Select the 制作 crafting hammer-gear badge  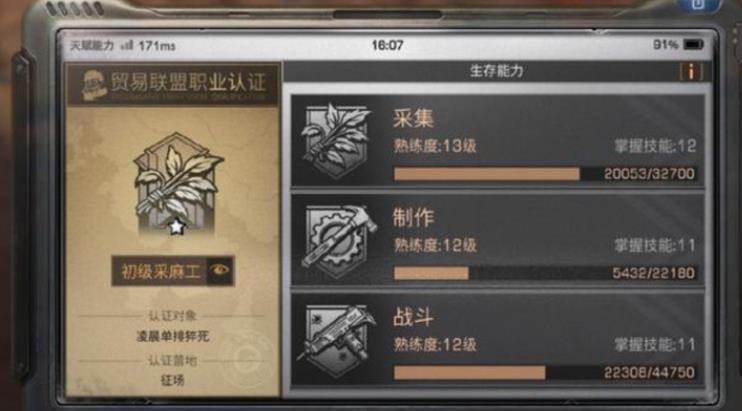[338, 241]
